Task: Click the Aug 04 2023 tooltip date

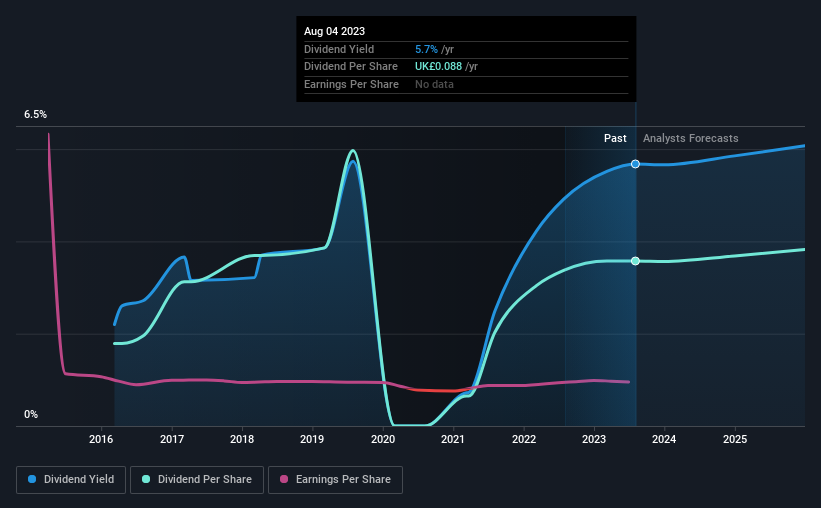Action: tap(335, 31)
